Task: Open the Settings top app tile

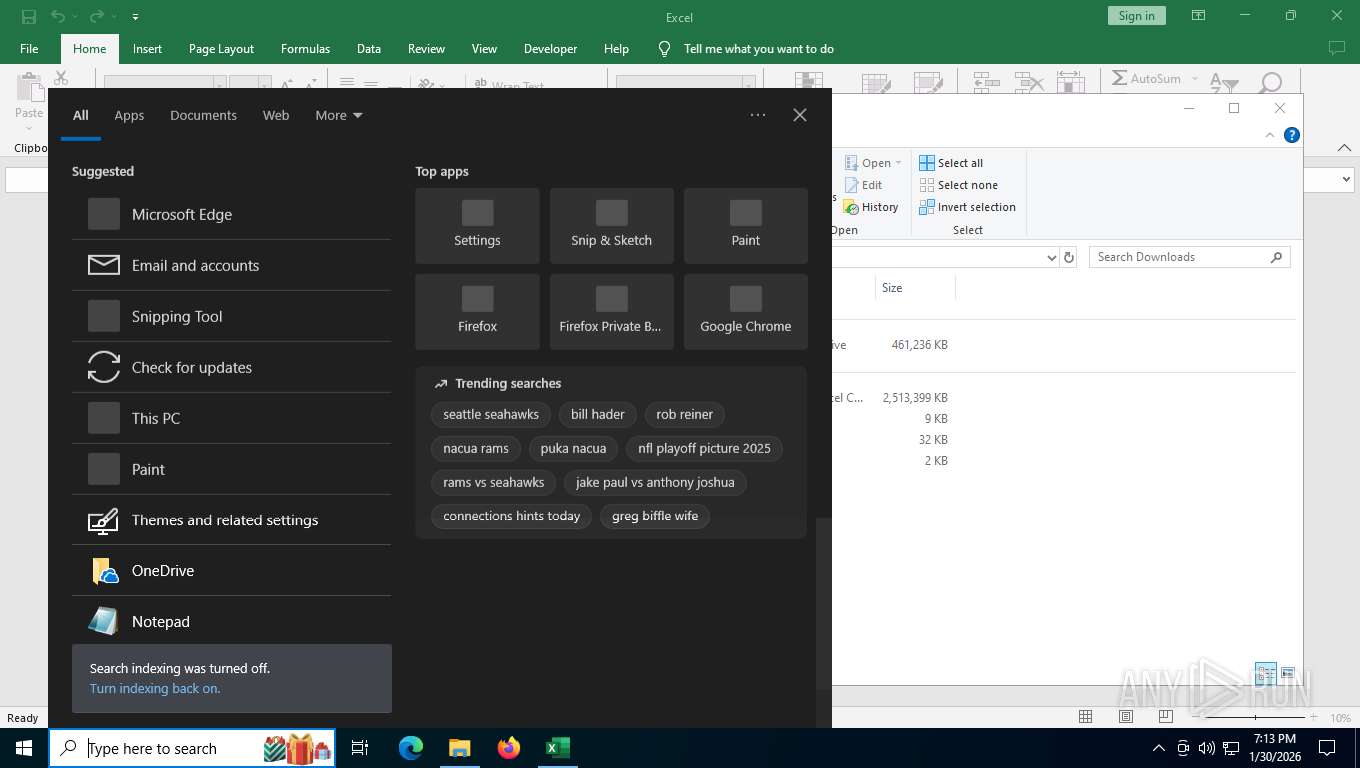Action: [x=477, y=225]
